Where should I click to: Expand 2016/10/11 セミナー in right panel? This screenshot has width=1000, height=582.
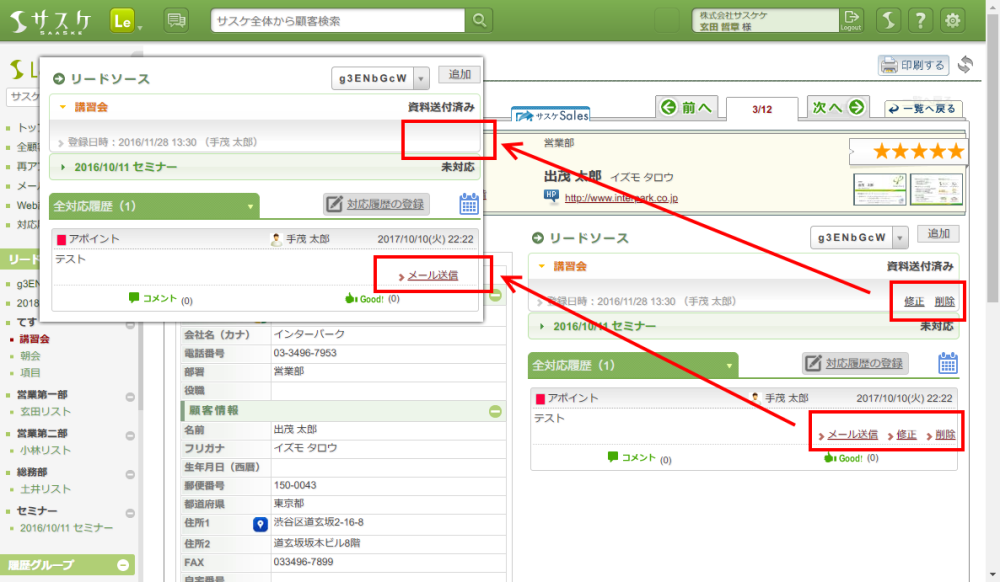point(541,326)
